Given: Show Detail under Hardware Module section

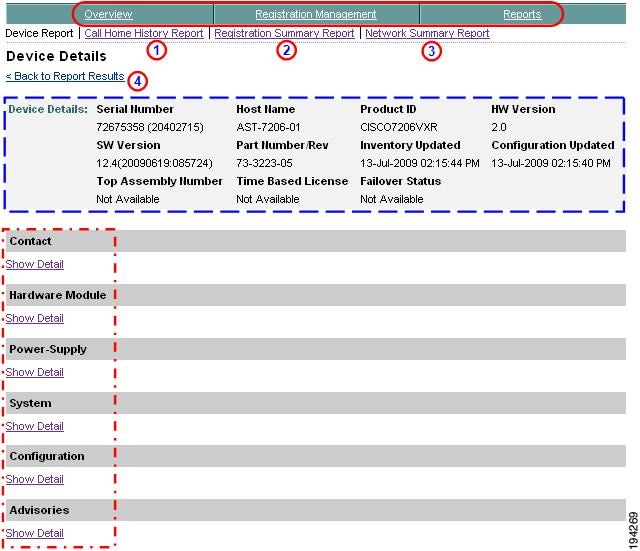Looking at the screenshot, I should point(35,318).
